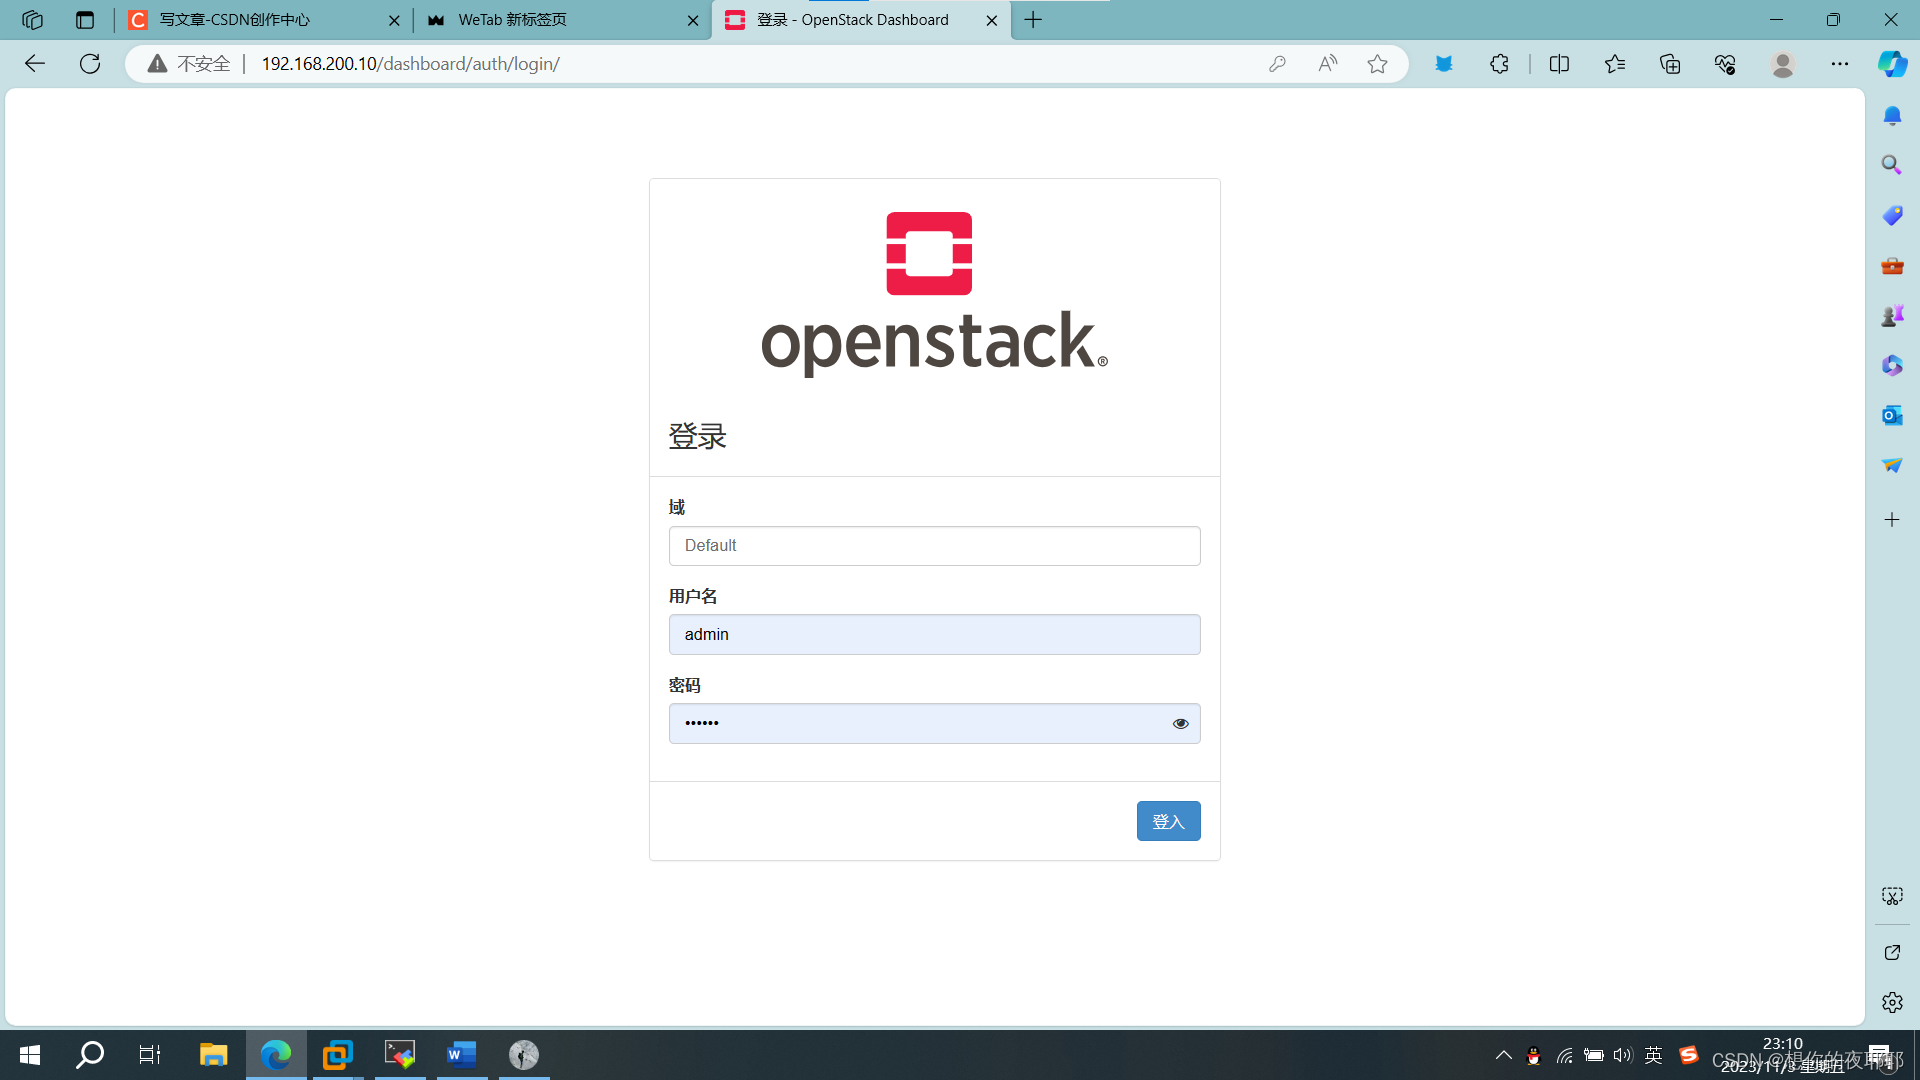Focus the 用户名 admin field
The height and width of the screenshot is (1080, 1920).
tap(934, 635)
